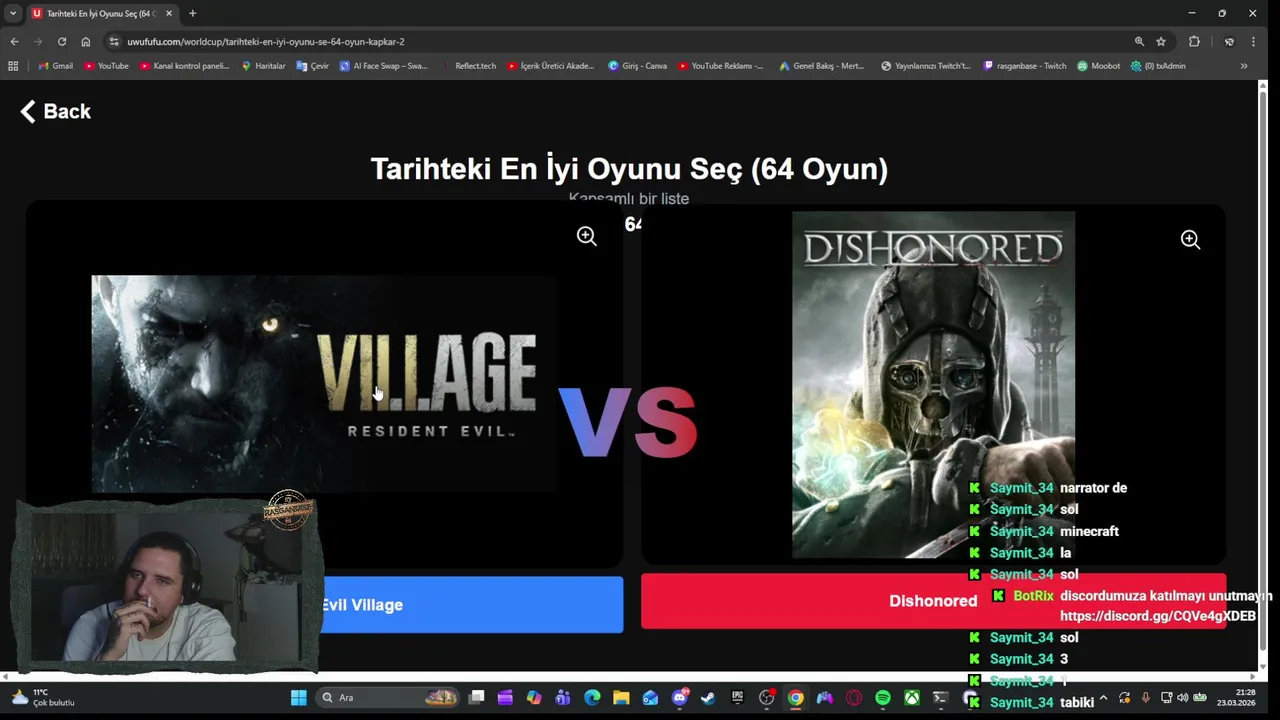
Task: Open Chrome extensions puzzle icon
Action: (1194, 41)
